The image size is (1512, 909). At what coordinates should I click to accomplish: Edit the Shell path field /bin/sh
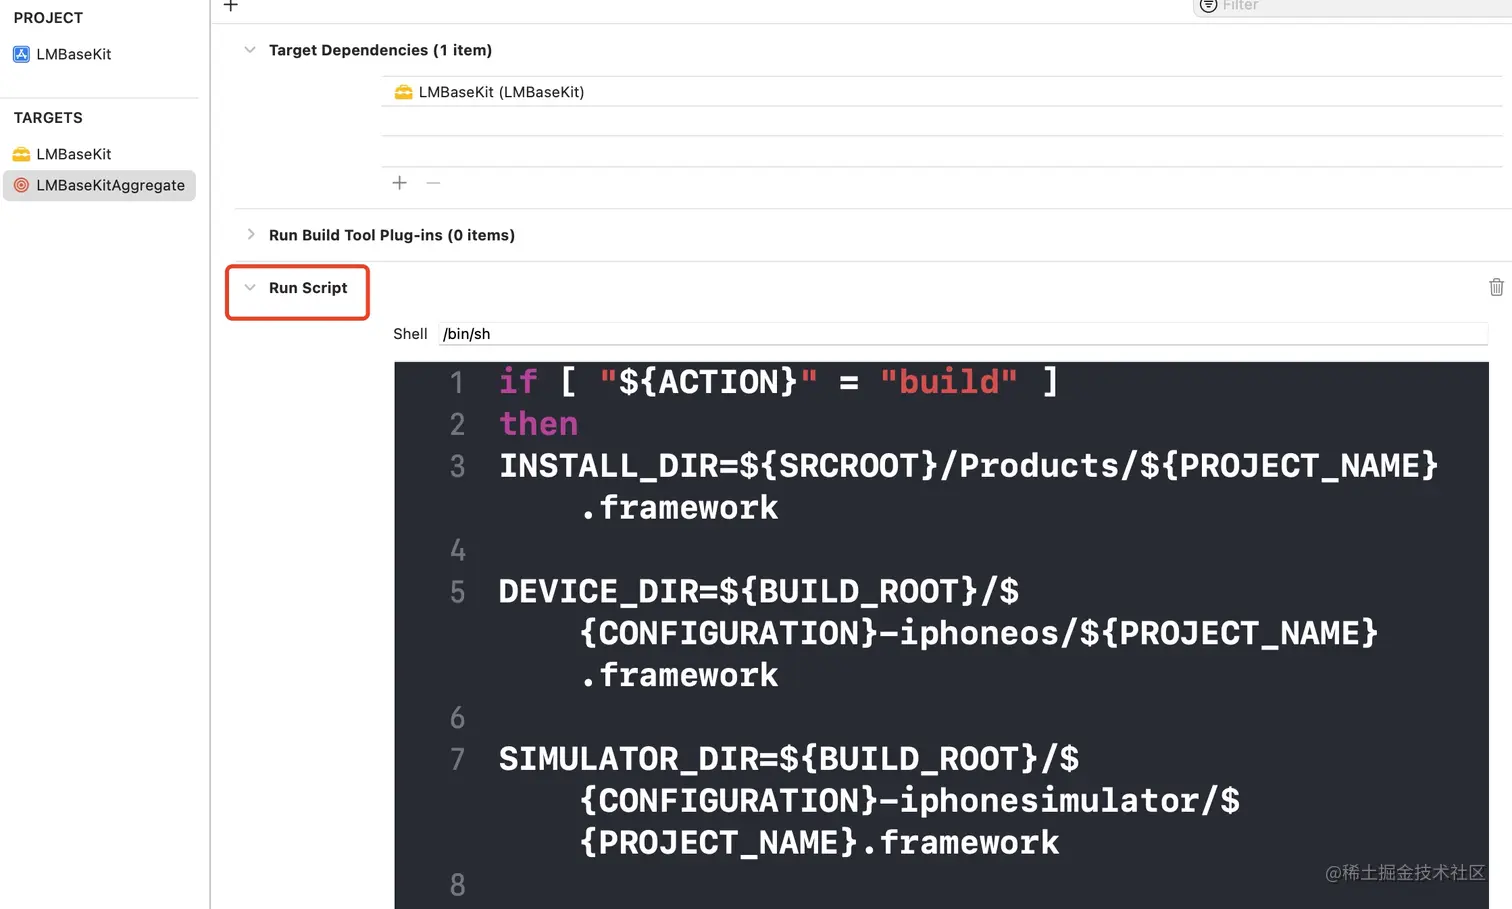[x=963, y=334]
